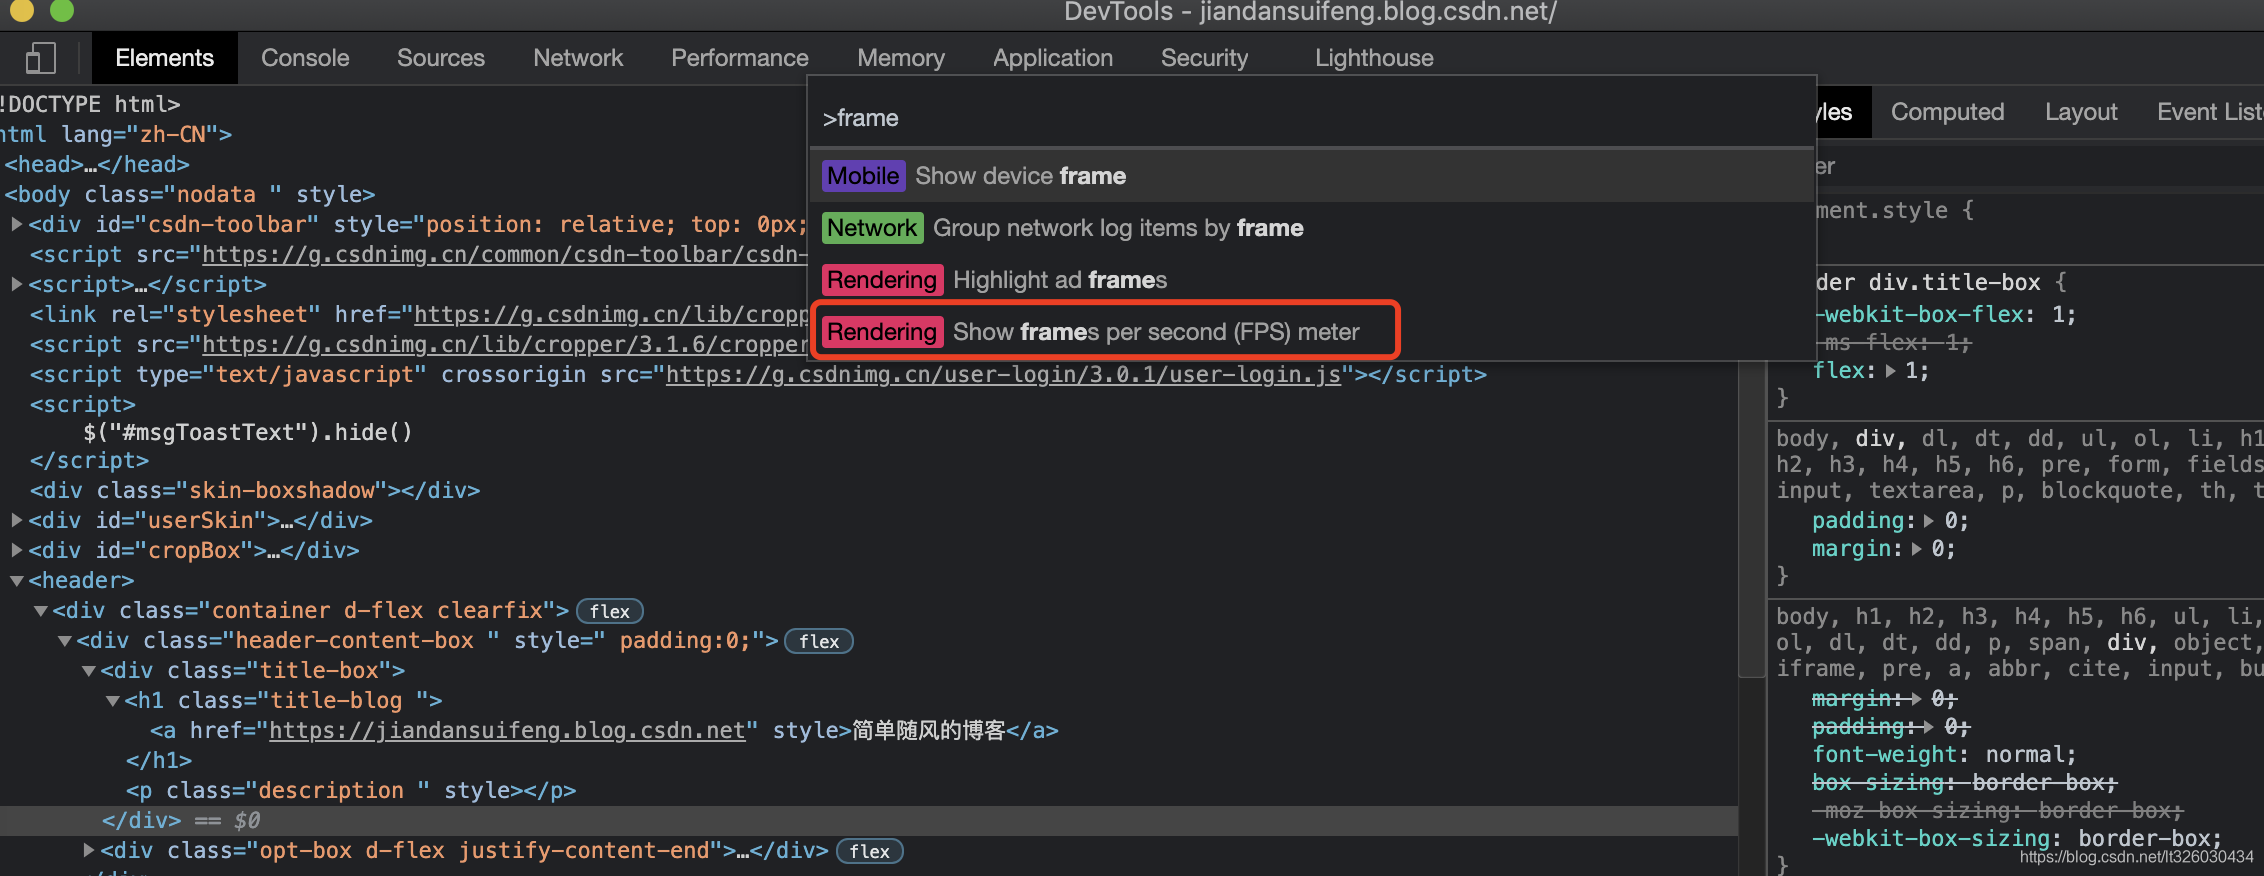Expand the div id="userSkin" node
Viewport: 2264px width, 876px height.
[17, 520]
